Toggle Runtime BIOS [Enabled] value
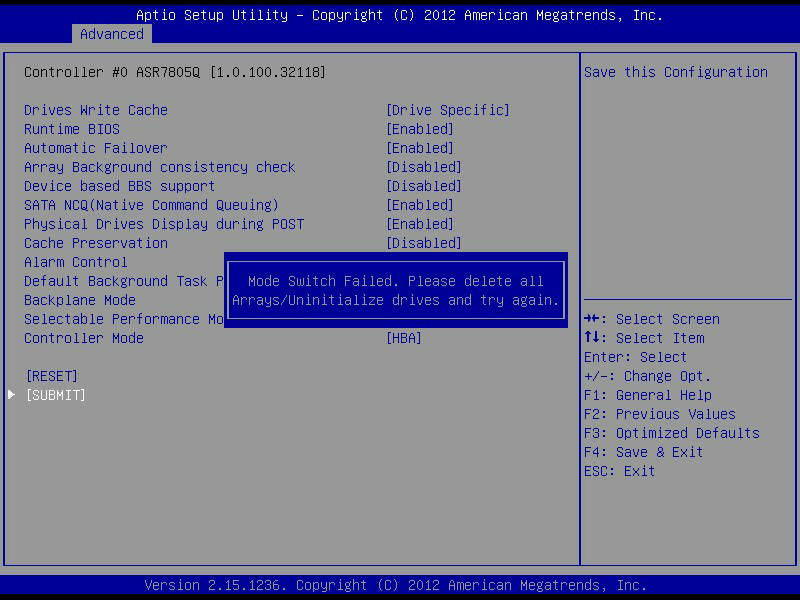This screenshot has width=800, height=600. tap(420, 129)
